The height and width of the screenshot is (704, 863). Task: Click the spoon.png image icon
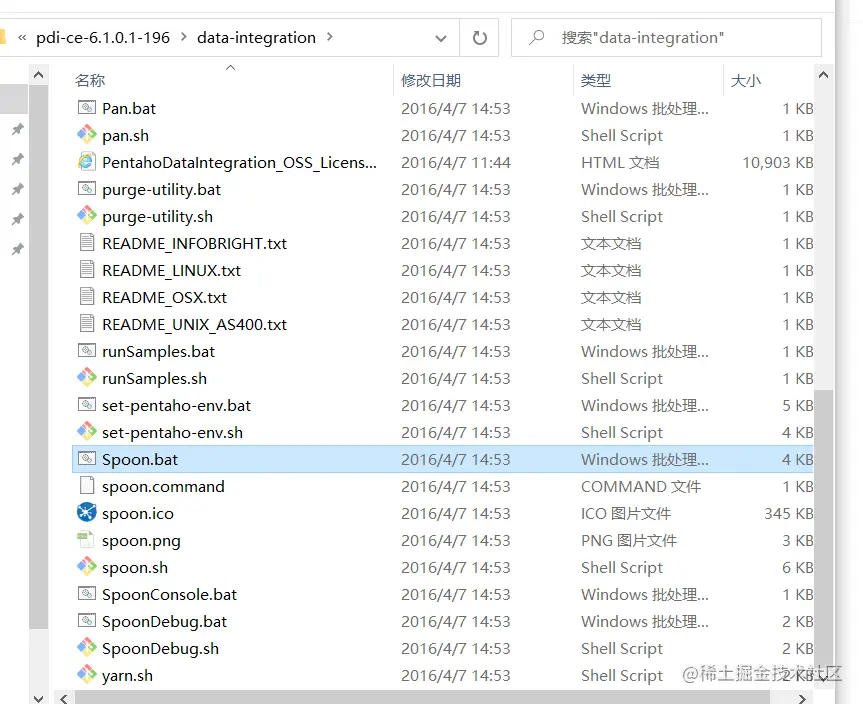click(x=86, y=539)
